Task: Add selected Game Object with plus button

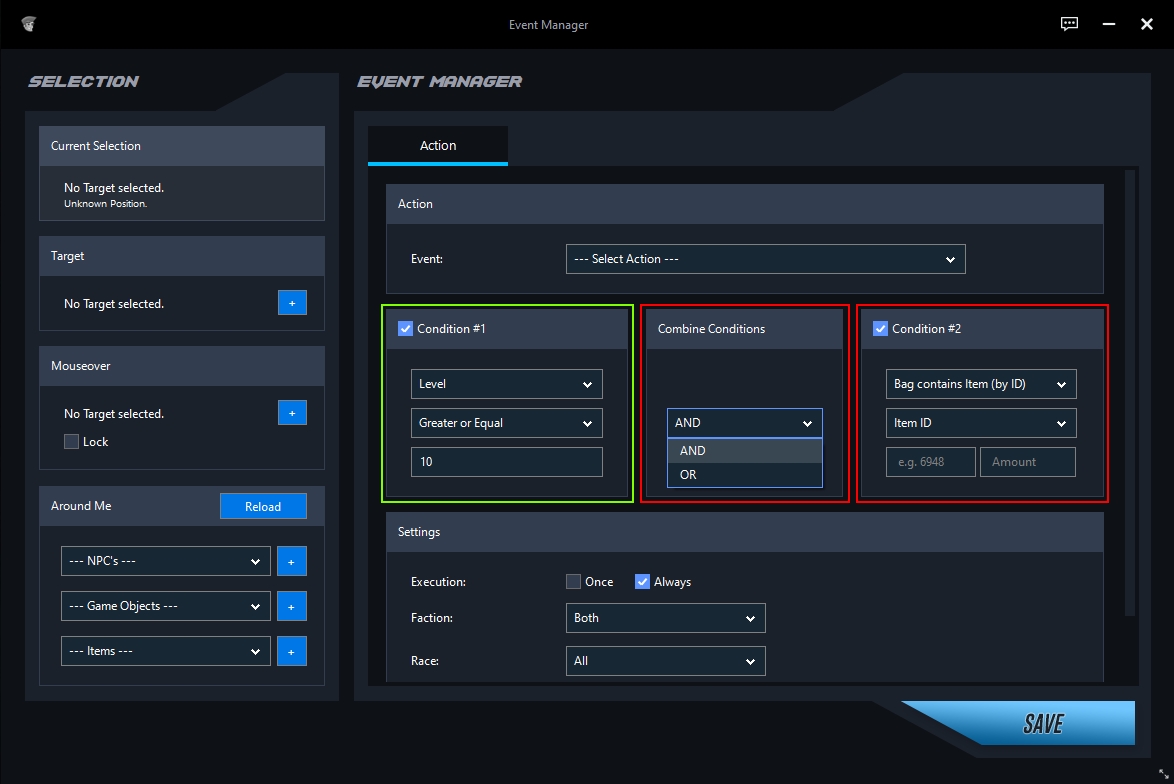Action: pyautogui.click(x=292, y=606)
